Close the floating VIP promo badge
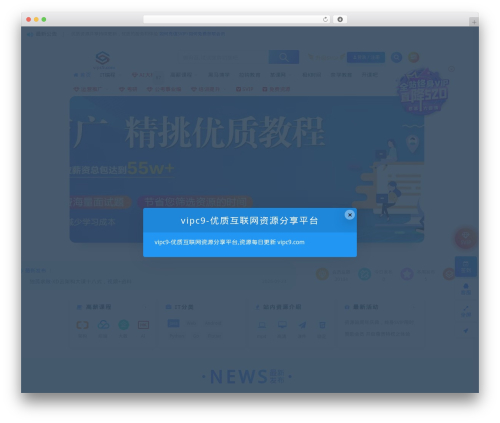500x423 pixels. (451, 69)
